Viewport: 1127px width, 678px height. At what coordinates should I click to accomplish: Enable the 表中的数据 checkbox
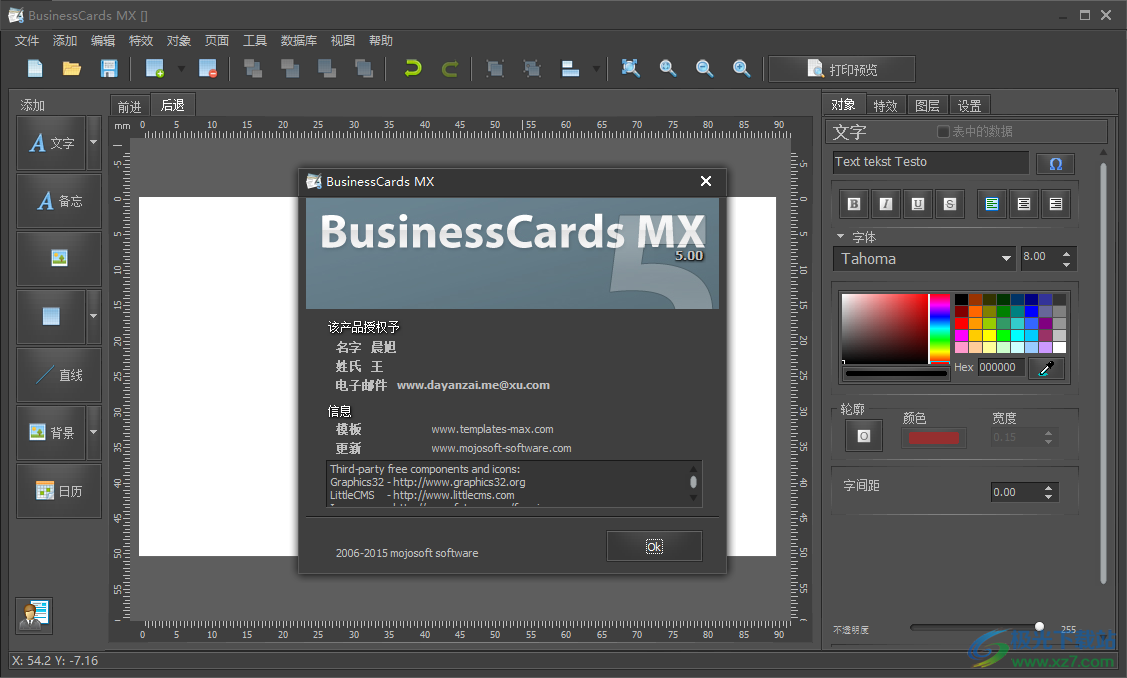click(x=943, y=131)
